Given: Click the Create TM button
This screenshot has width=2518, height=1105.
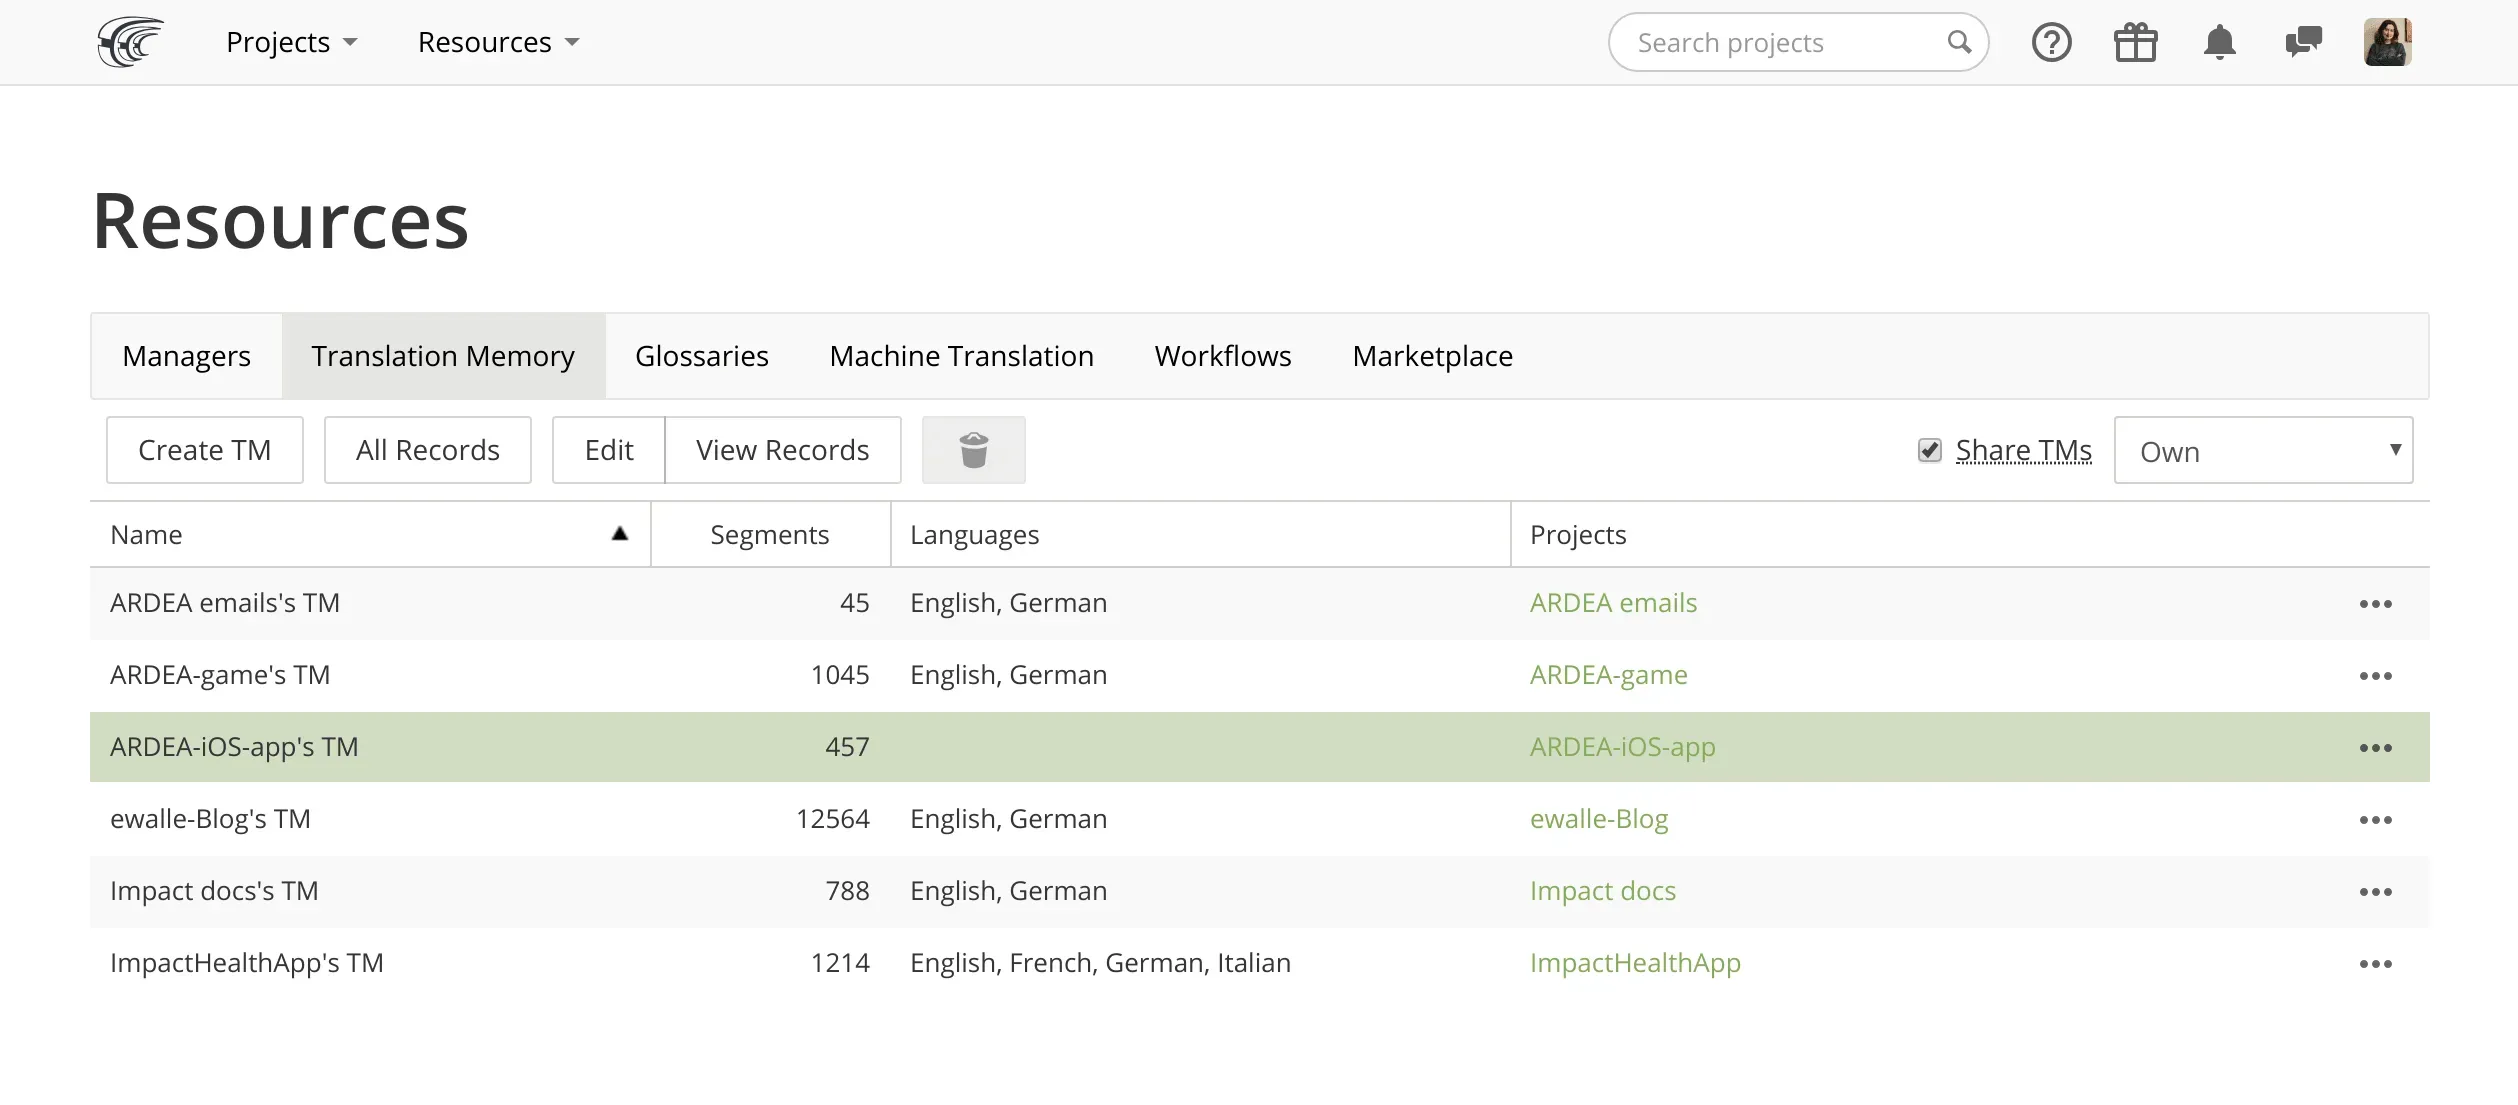Looking at the screenshot, I should [x=204, y=449].
